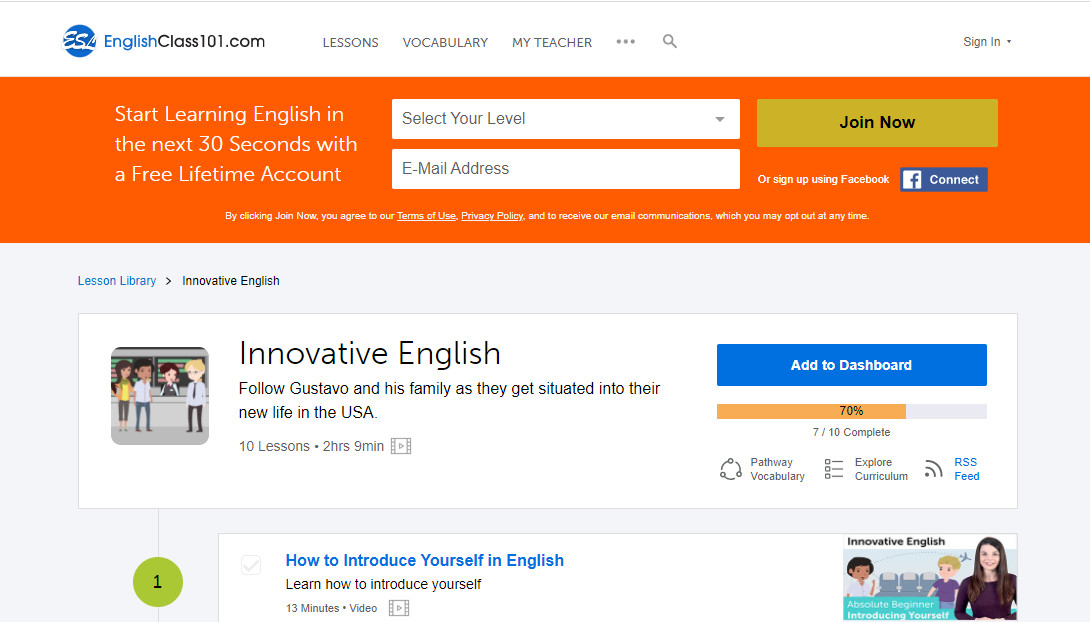
Task: Click the video icon beside 13 Minutes
Action: [399, 608]
